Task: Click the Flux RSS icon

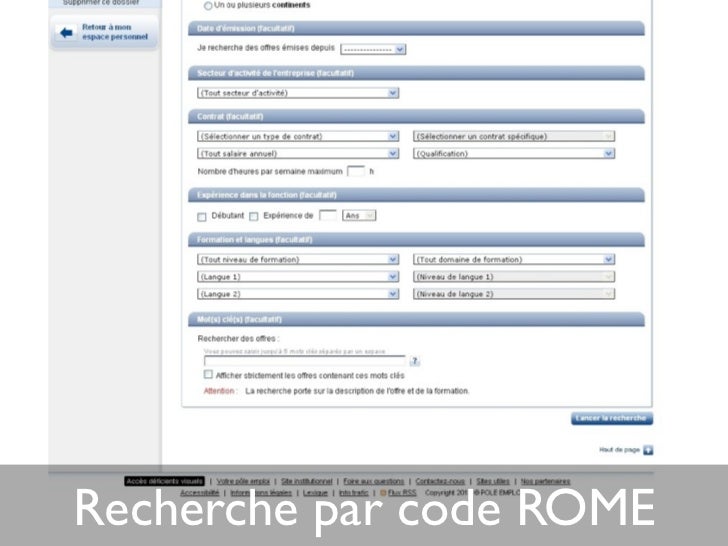Action: [383, 493]
